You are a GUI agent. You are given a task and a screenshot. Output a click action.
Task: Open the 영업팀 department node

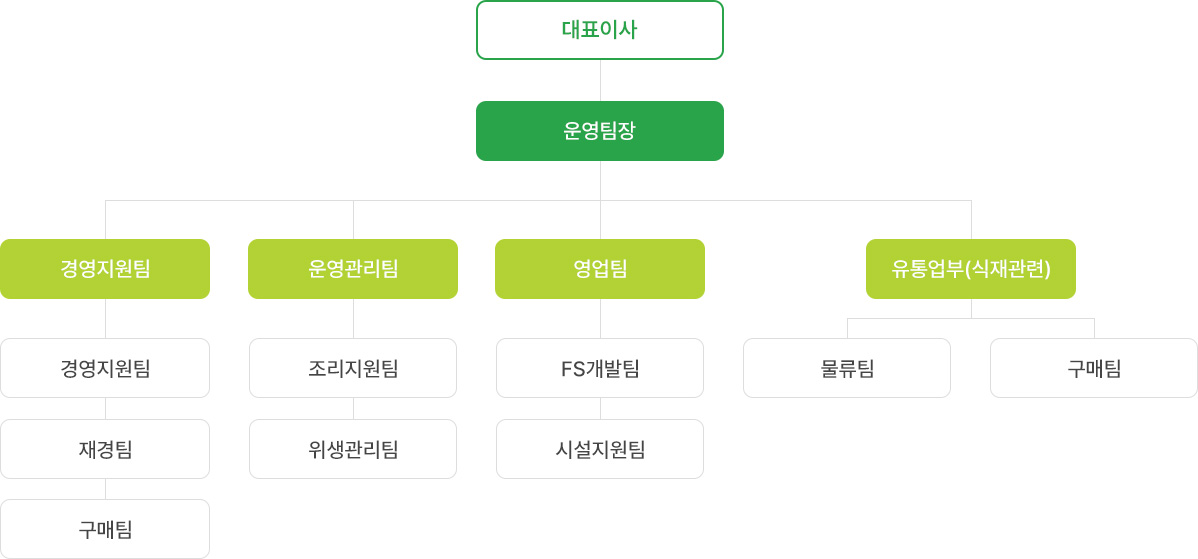click(x=600, y=269)
